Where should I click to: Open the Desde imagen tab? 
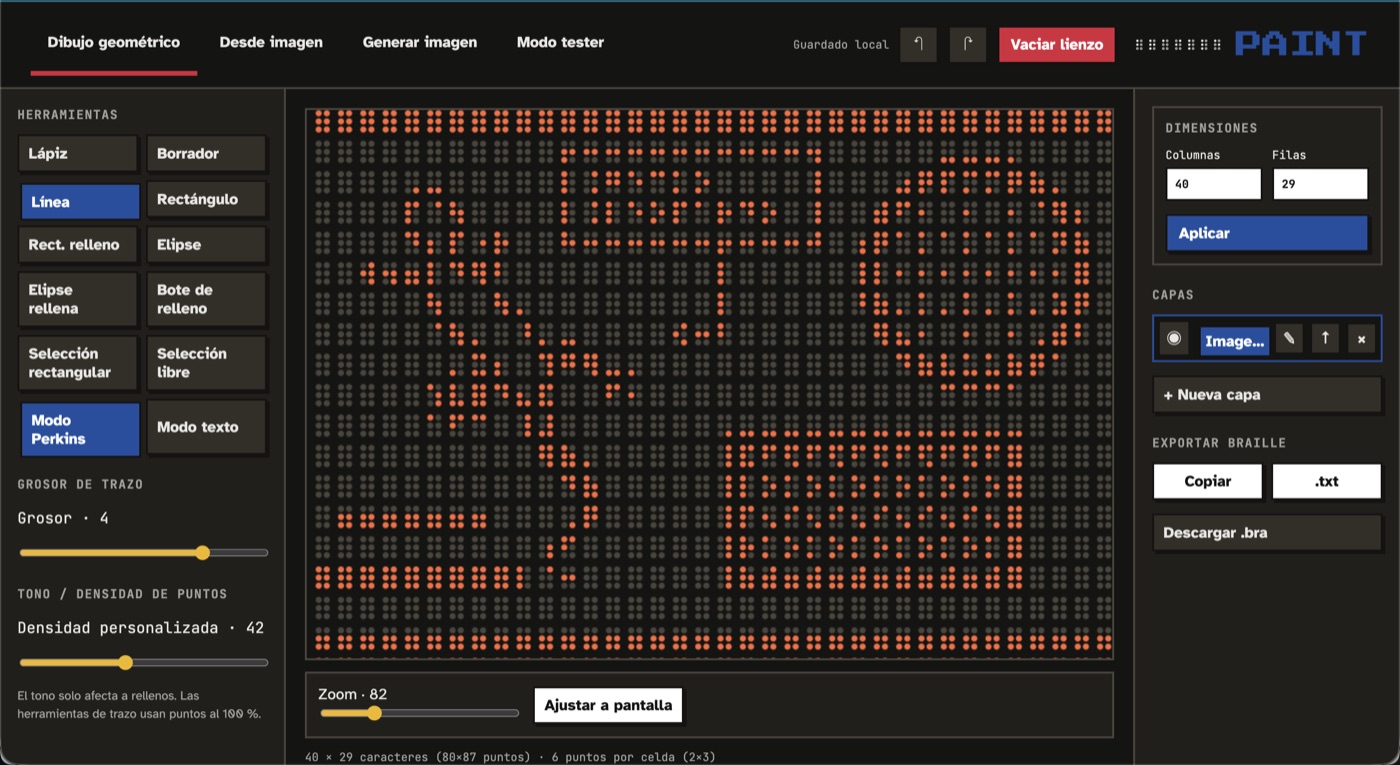point(271,42)
